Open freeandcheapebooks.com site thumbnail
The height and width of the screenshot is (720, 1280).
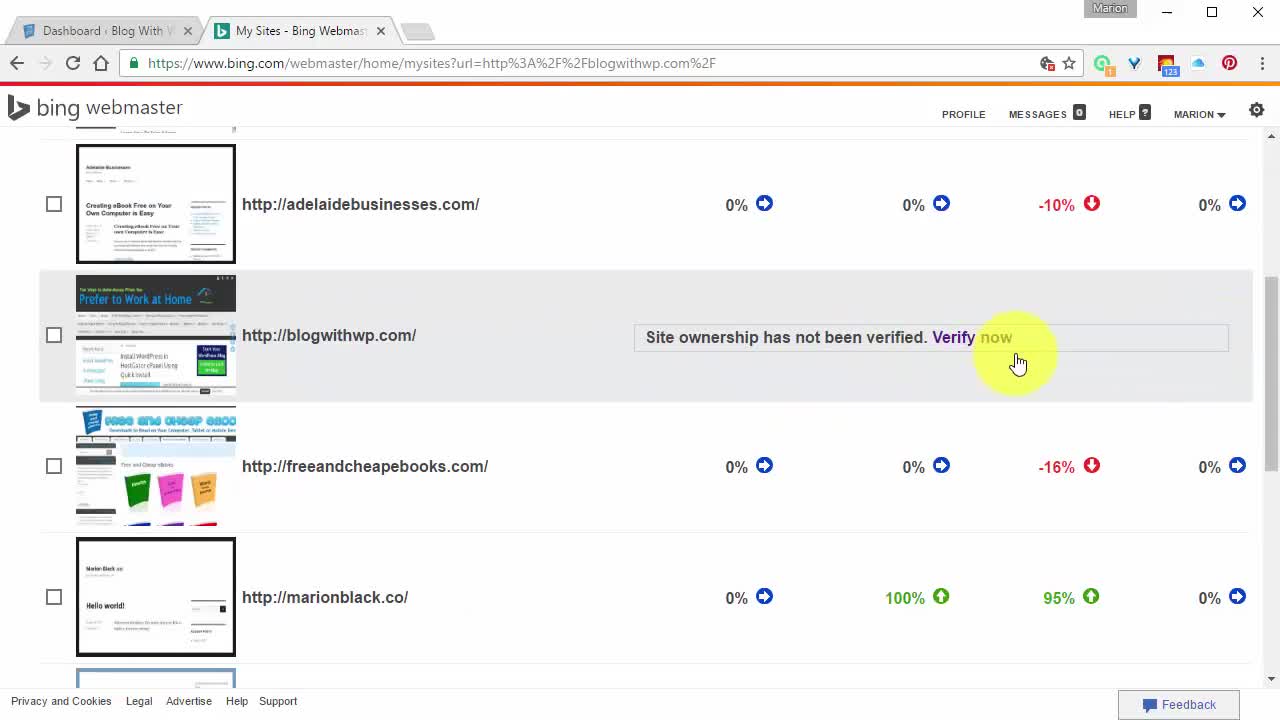pyautogui.click(x=156, y=466)
